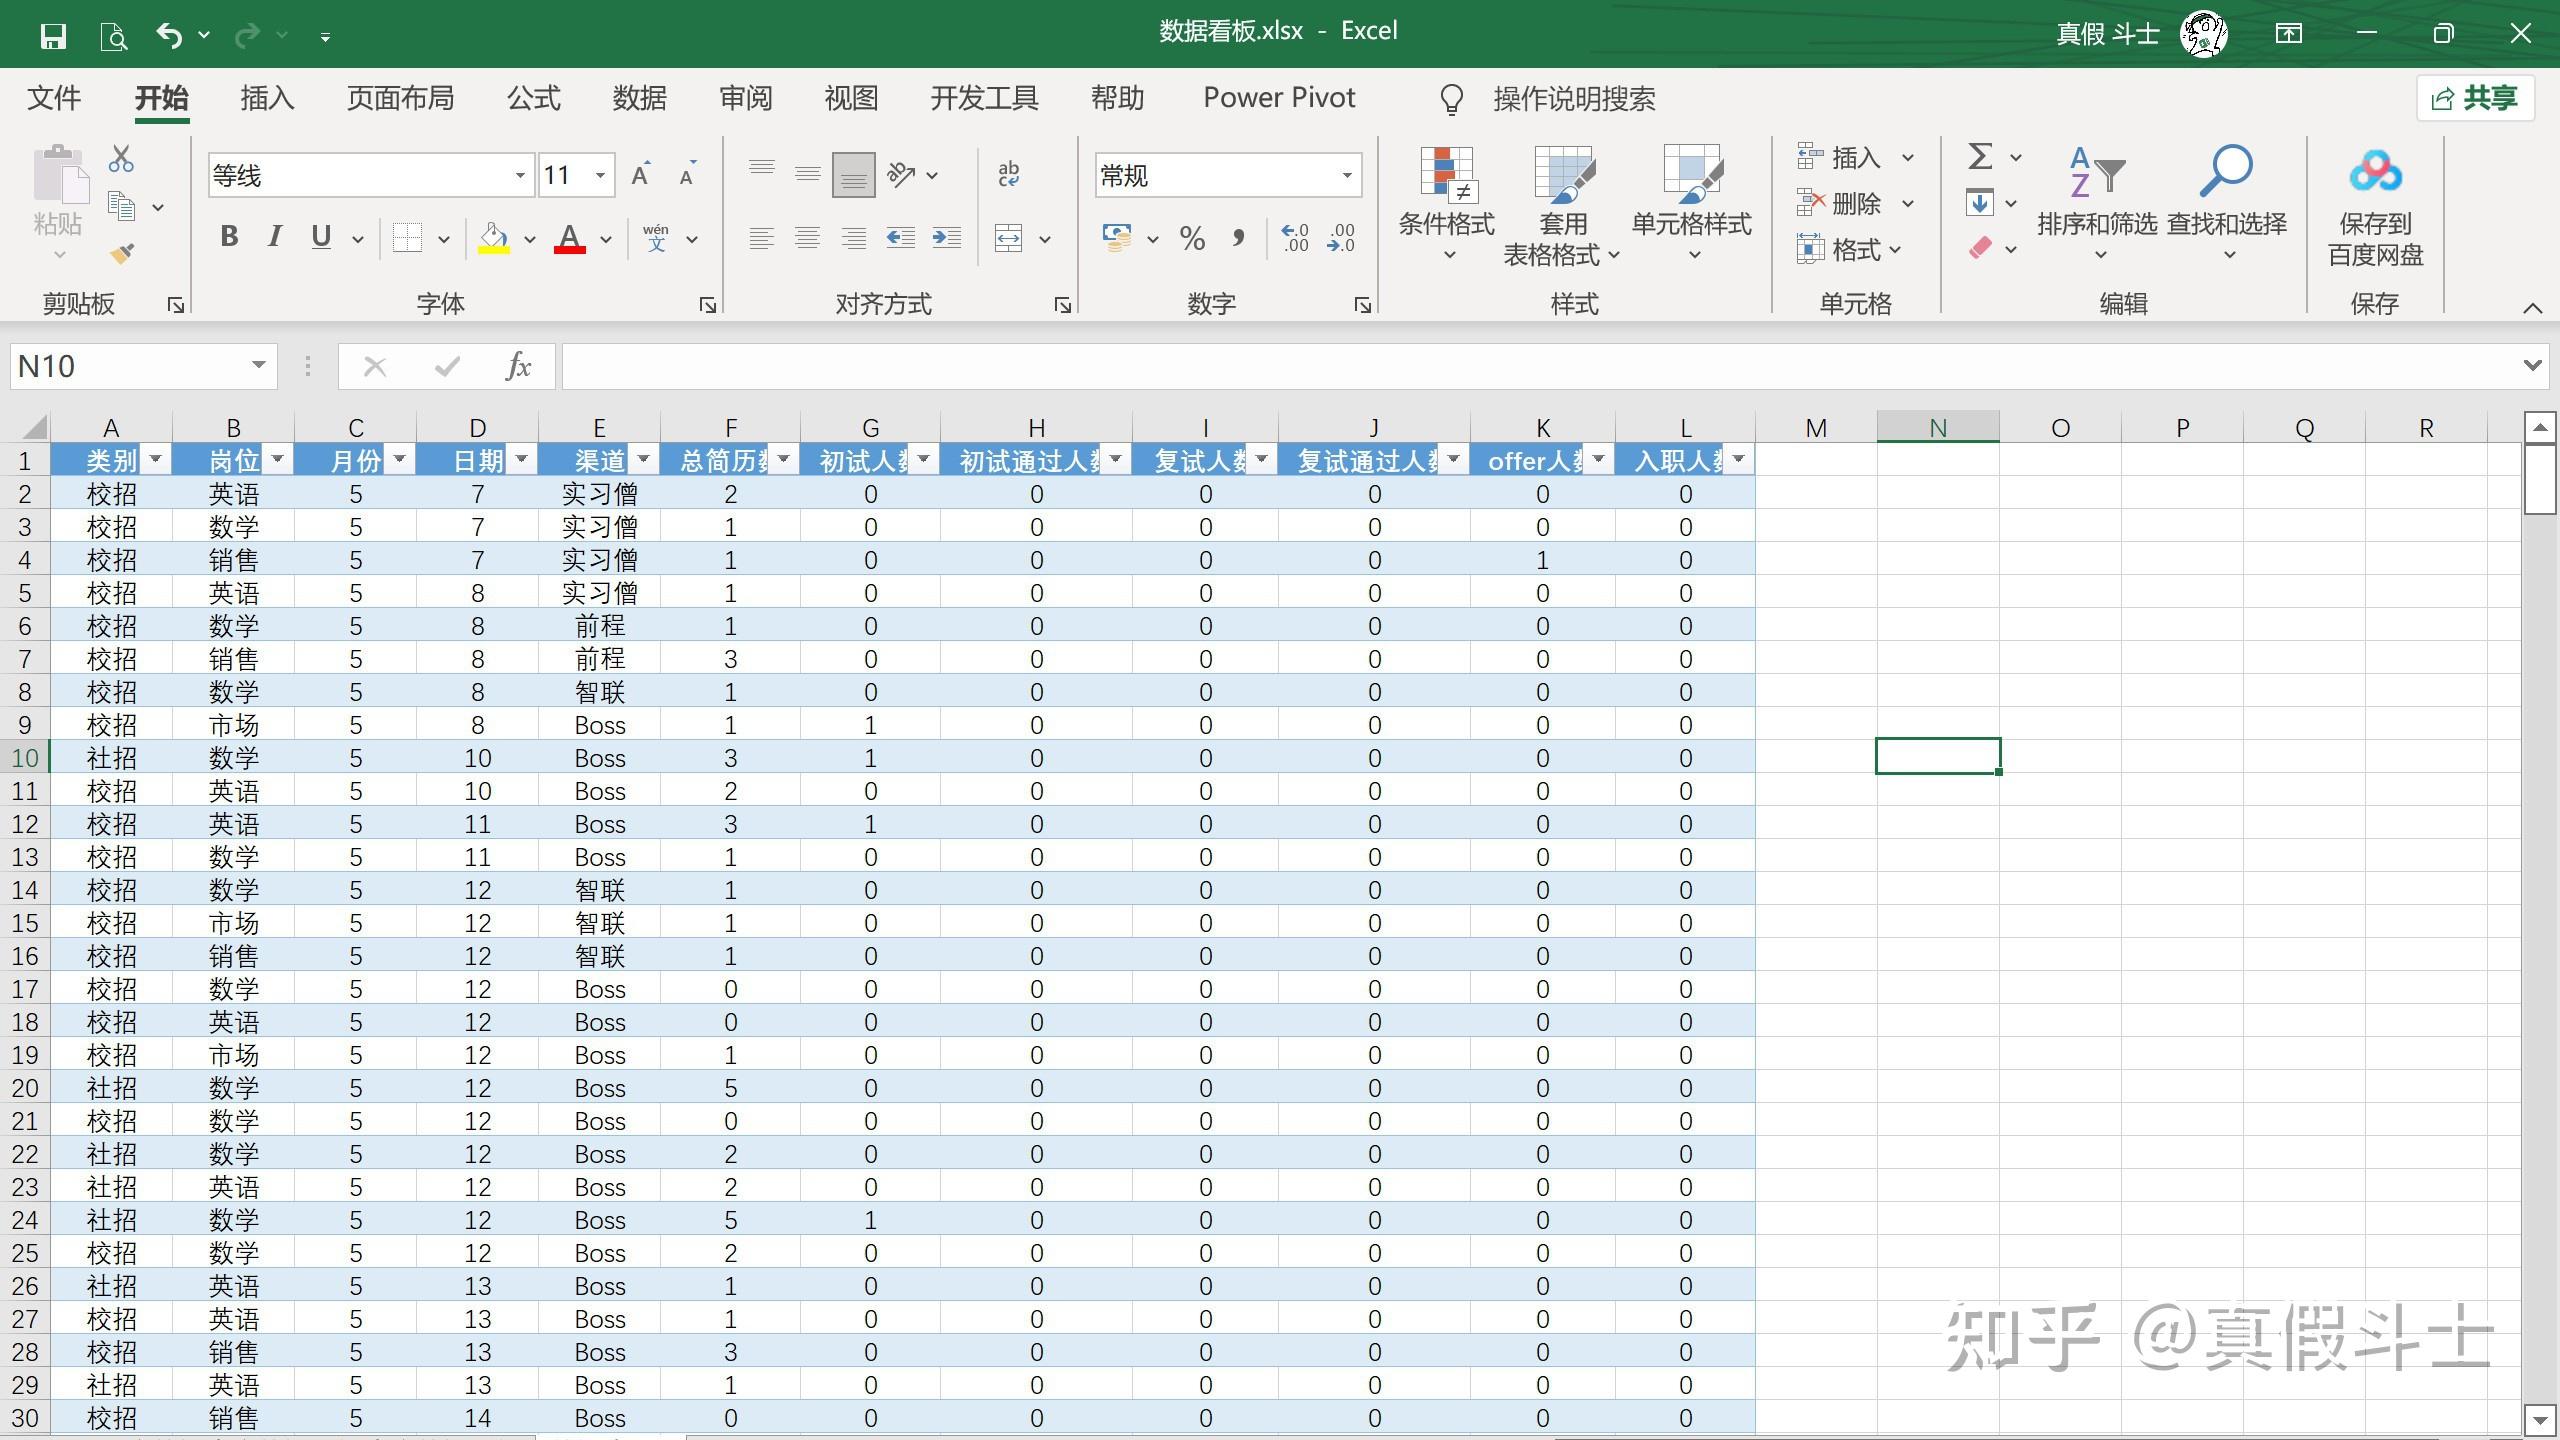Click the insert function fx icon
2560x1440 pixels.
coord(518,367)
